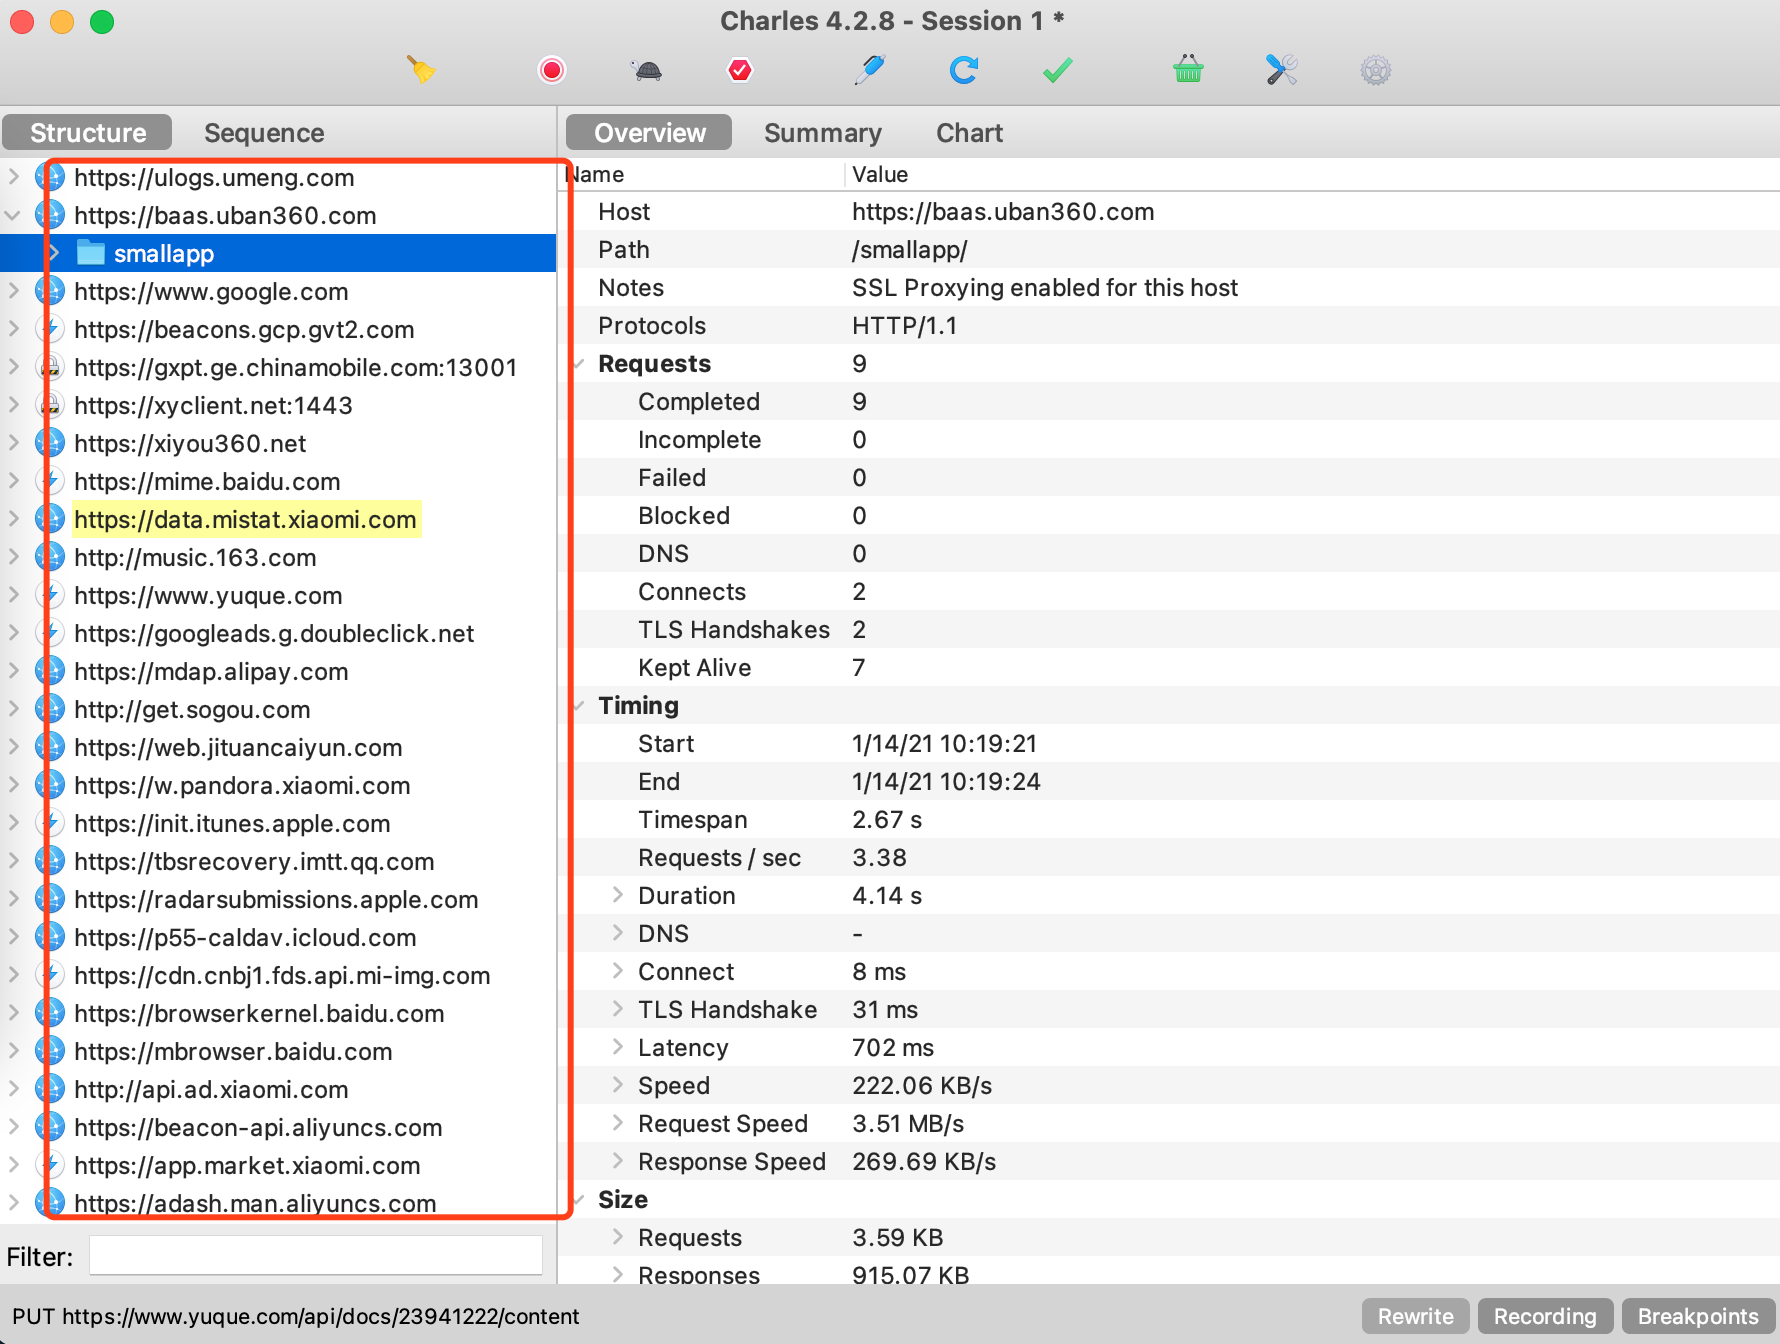Image resolution: width=1780 pixels, height=1344 pixels.
Task: Validate with the green checkmark icon
Action: (x=1057, y=70)
